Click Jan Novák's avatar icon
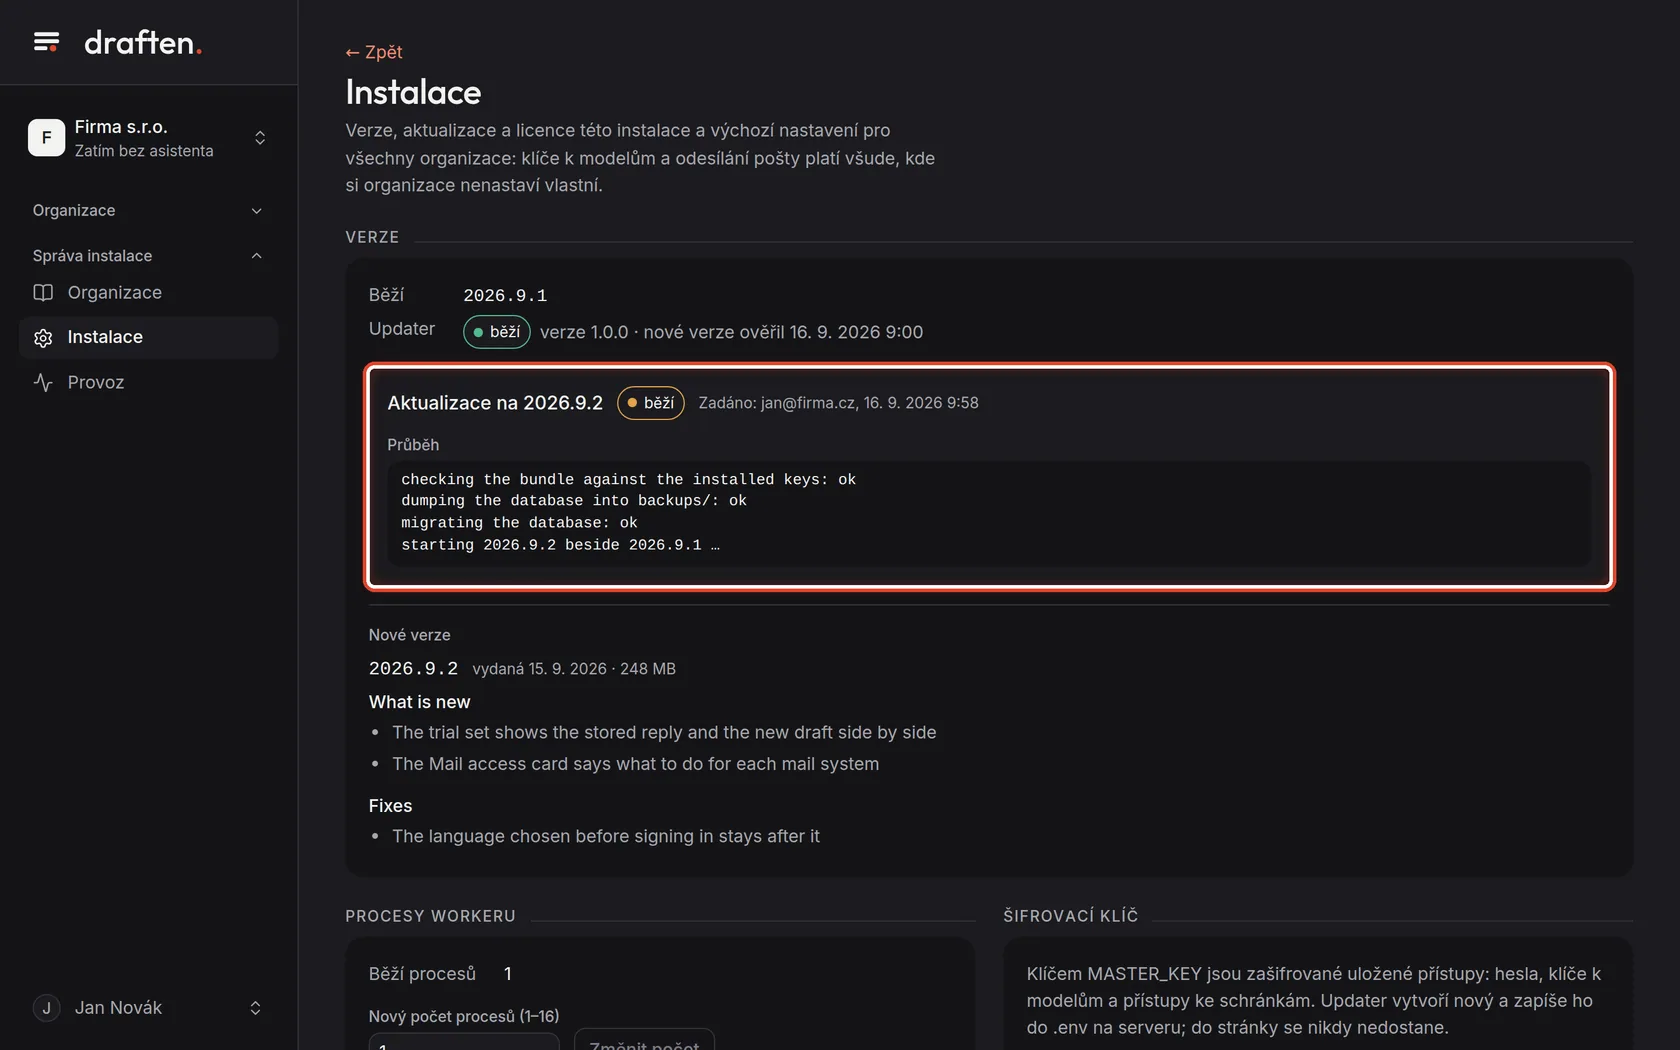1680x1050 pixels. pos(46,1008)
